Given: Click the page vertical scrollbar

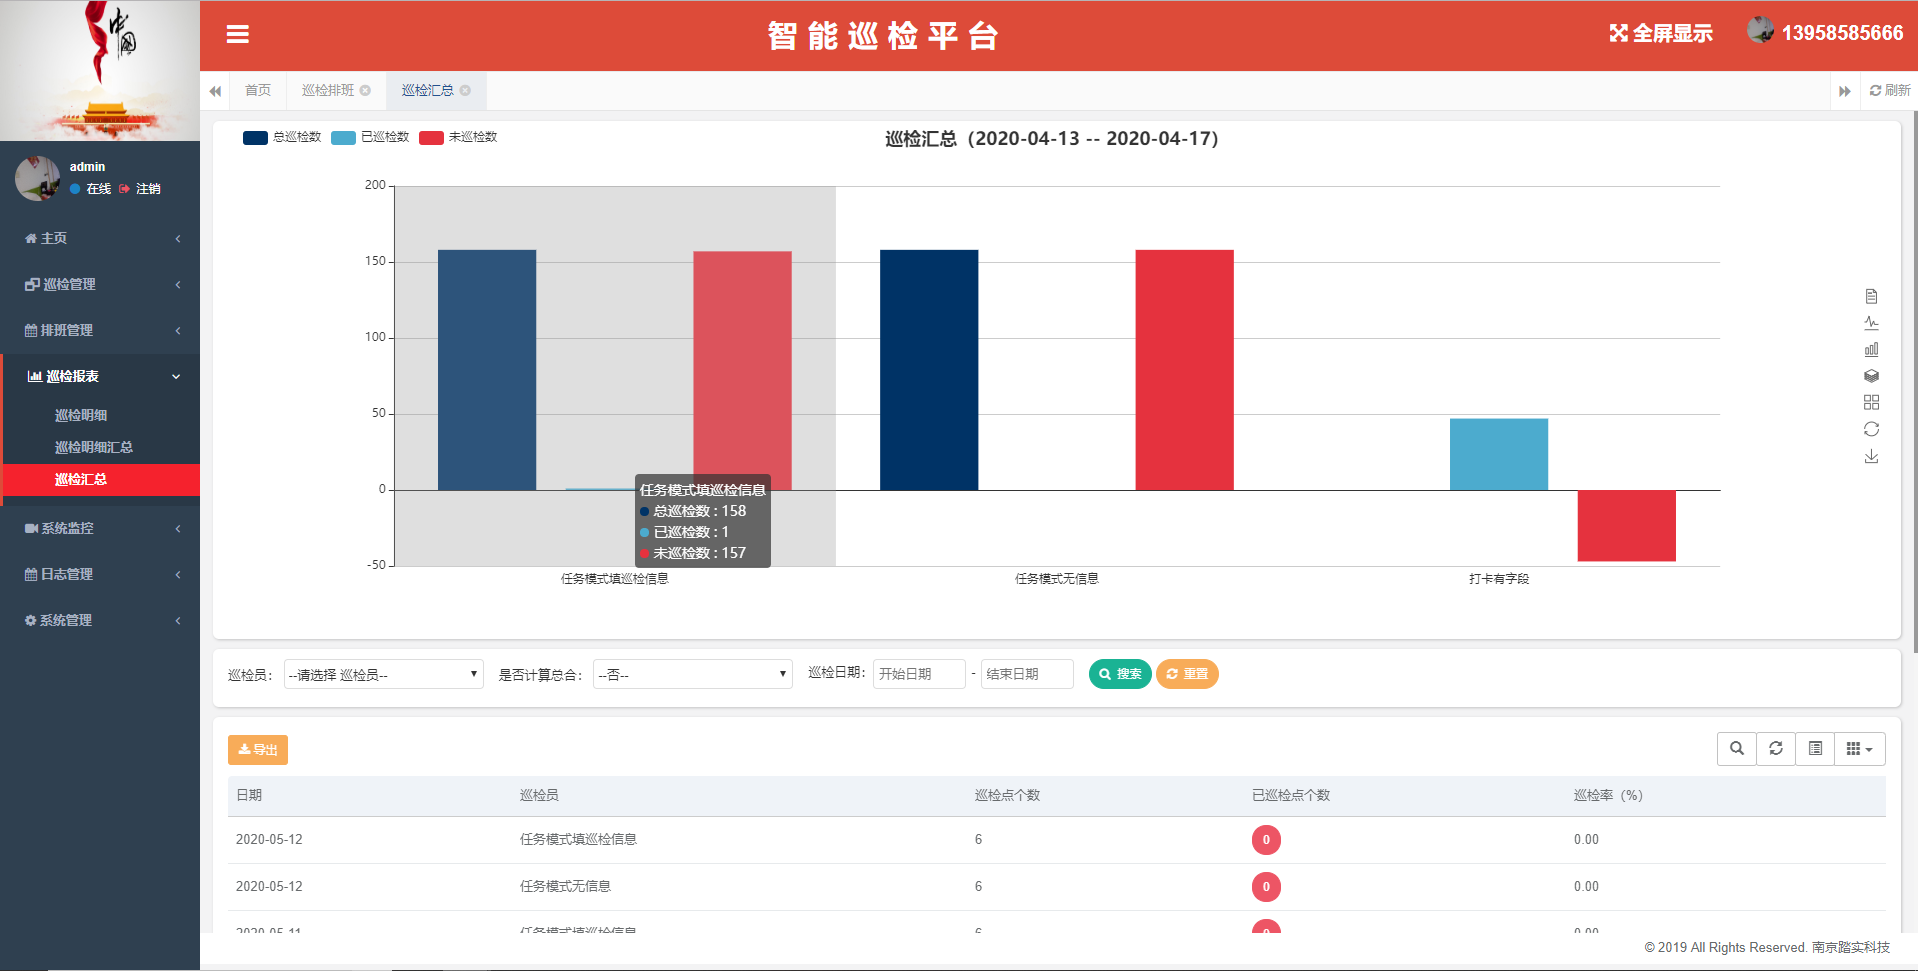Looking at the screenshot, I should (1914, 380).
